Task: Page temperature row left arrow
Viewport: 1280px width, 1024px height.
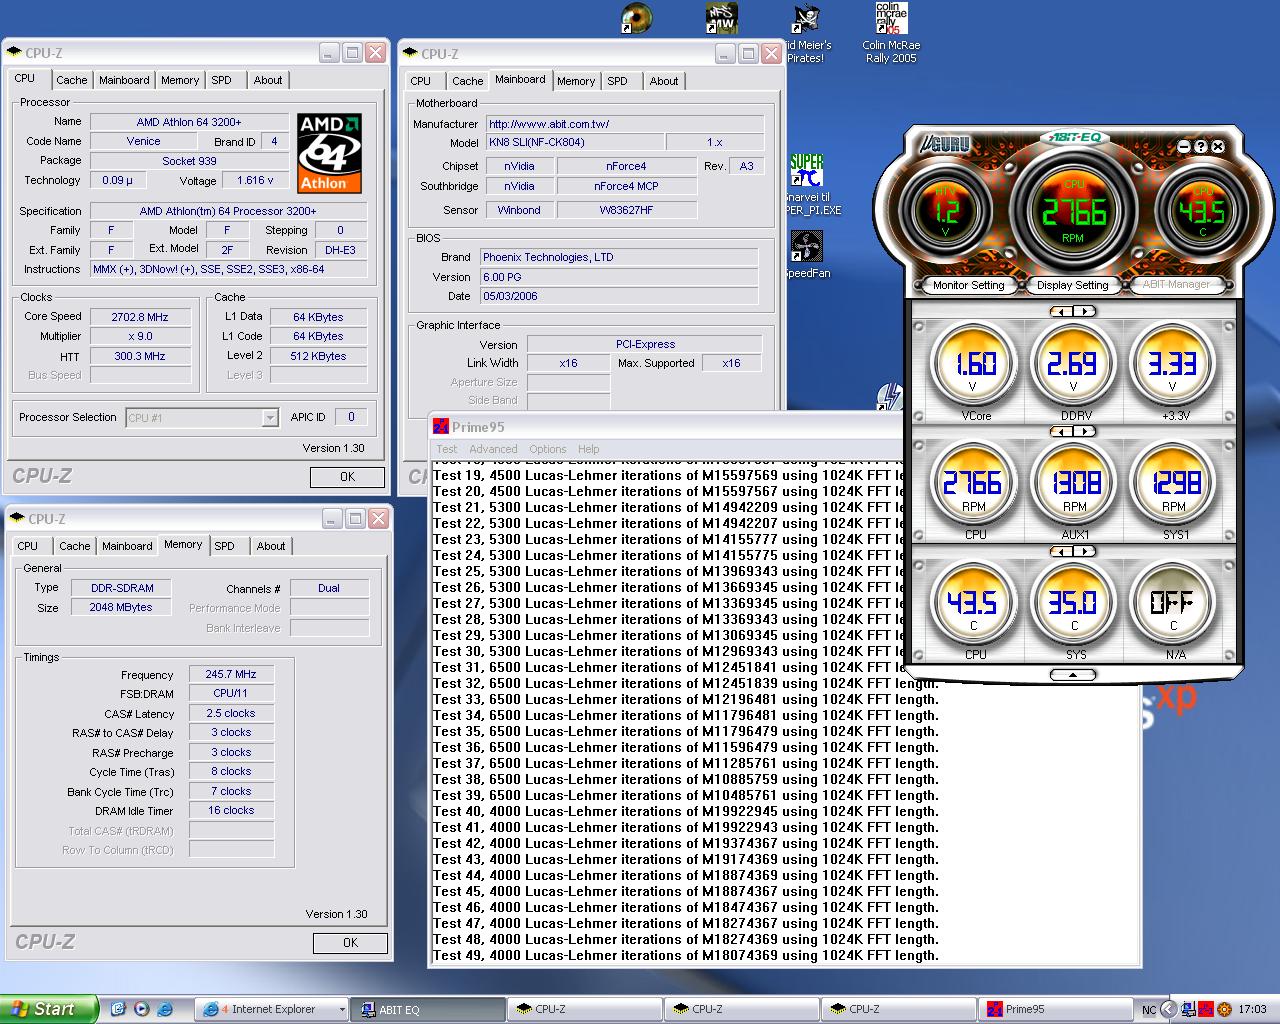Action: [1062, 551]
